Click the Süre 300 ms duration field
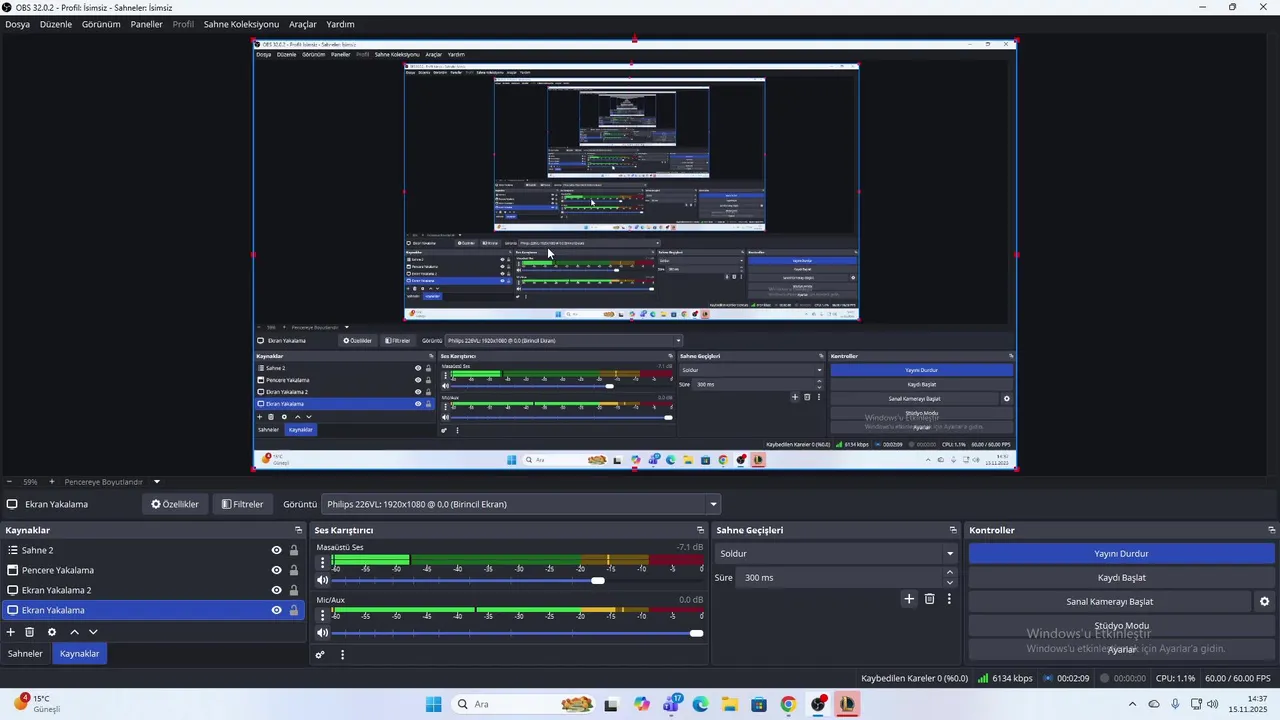The height and width of the screenshot is (720, 1280). (x=840, y=578)
